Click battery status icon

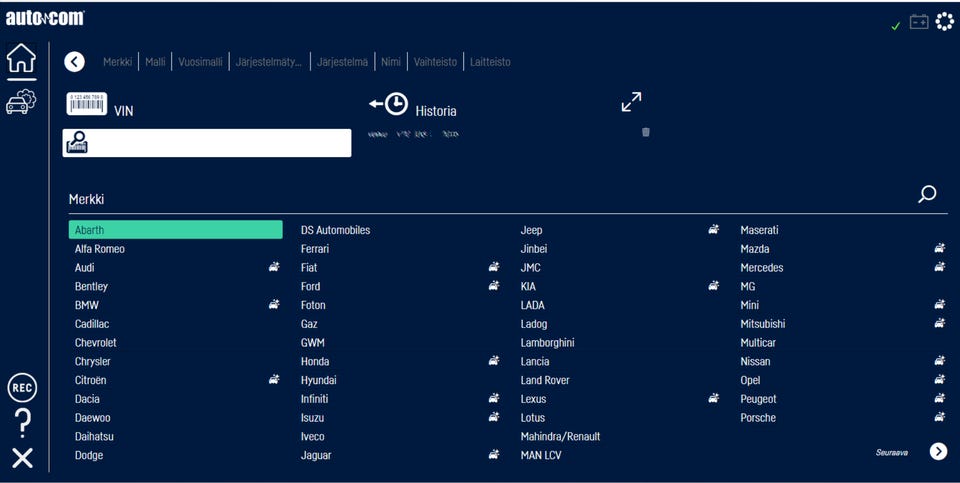(919, 23)
